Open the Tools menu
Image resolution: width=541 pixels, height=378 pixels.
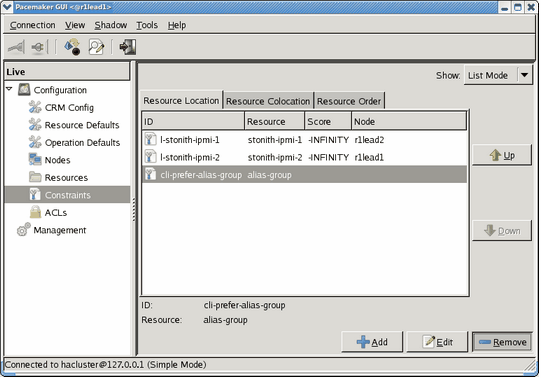tap(147, 25)
